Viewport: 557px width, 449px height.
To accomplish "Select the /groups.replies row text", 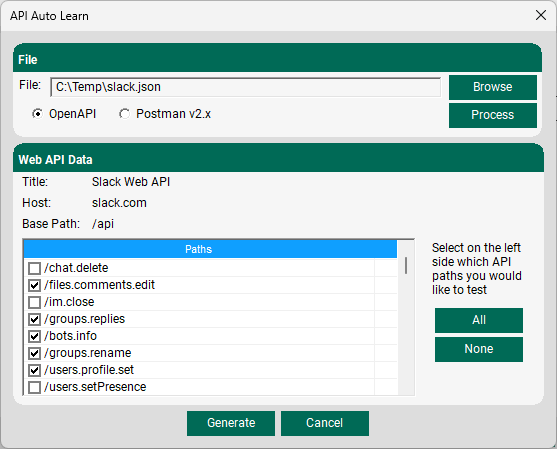I will click(x=85, y=319).
